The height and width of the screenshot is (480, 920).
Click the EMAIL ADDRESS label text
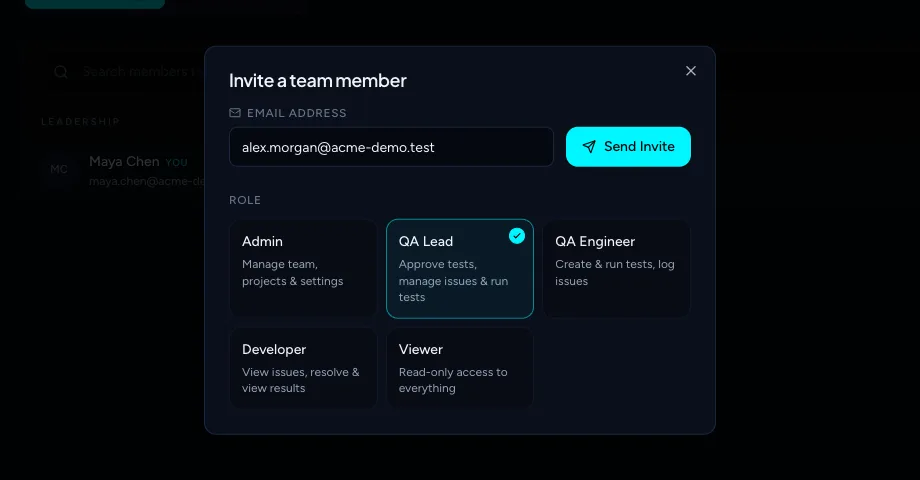[x=296, y=113]
